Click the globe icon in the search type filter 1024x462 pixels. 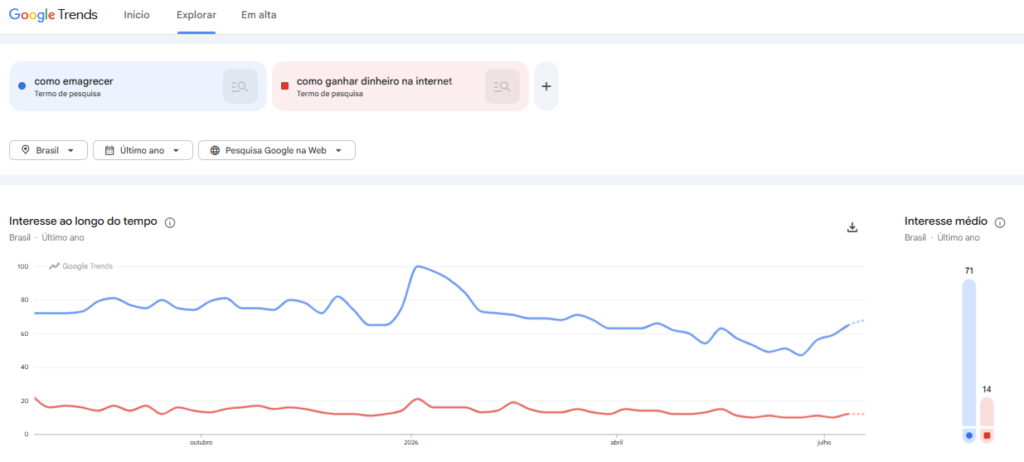(215, 150)
